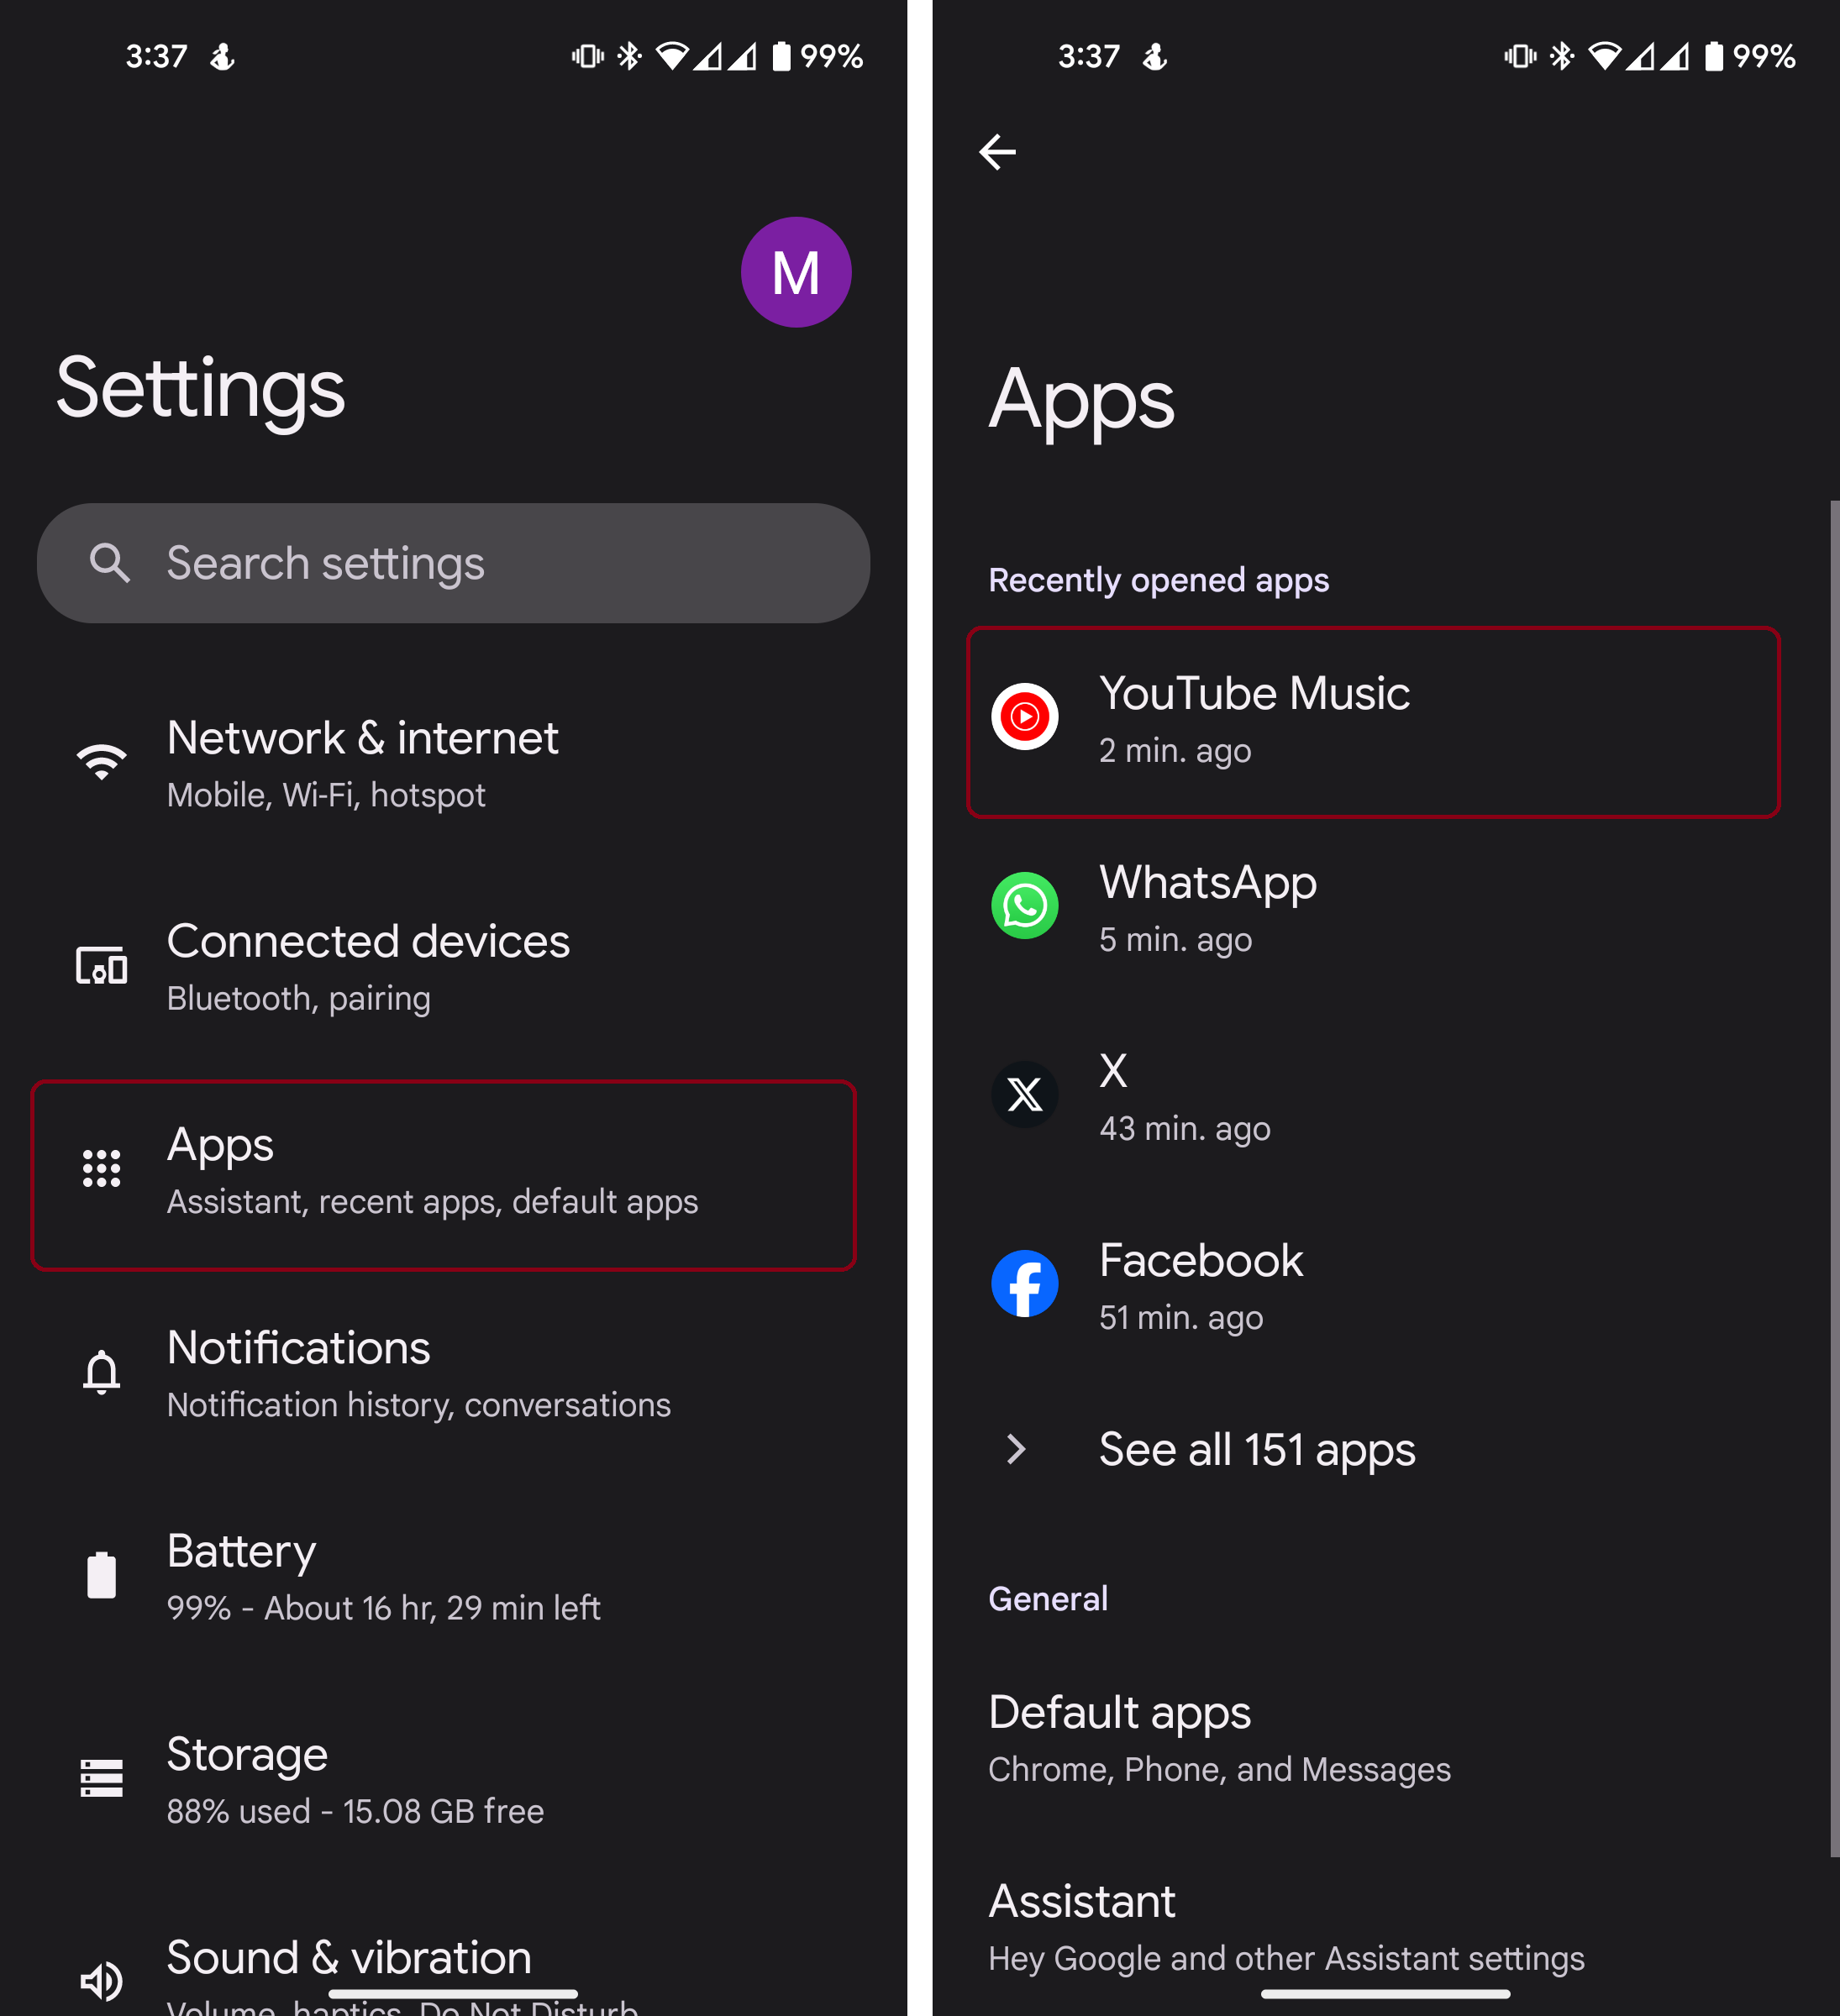Click the Apps page scrollbar
The height and width of the screenshot is (2016, 1840).
coord(1834,1179)
